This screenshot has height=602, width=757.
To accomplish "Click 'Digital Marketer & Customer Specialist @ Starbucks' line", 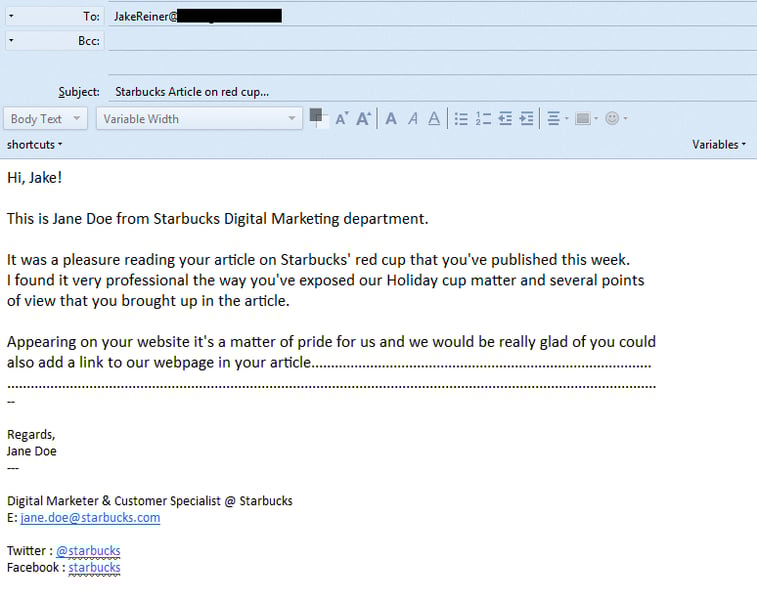I will pyautogui.click(x=150, y=501).
